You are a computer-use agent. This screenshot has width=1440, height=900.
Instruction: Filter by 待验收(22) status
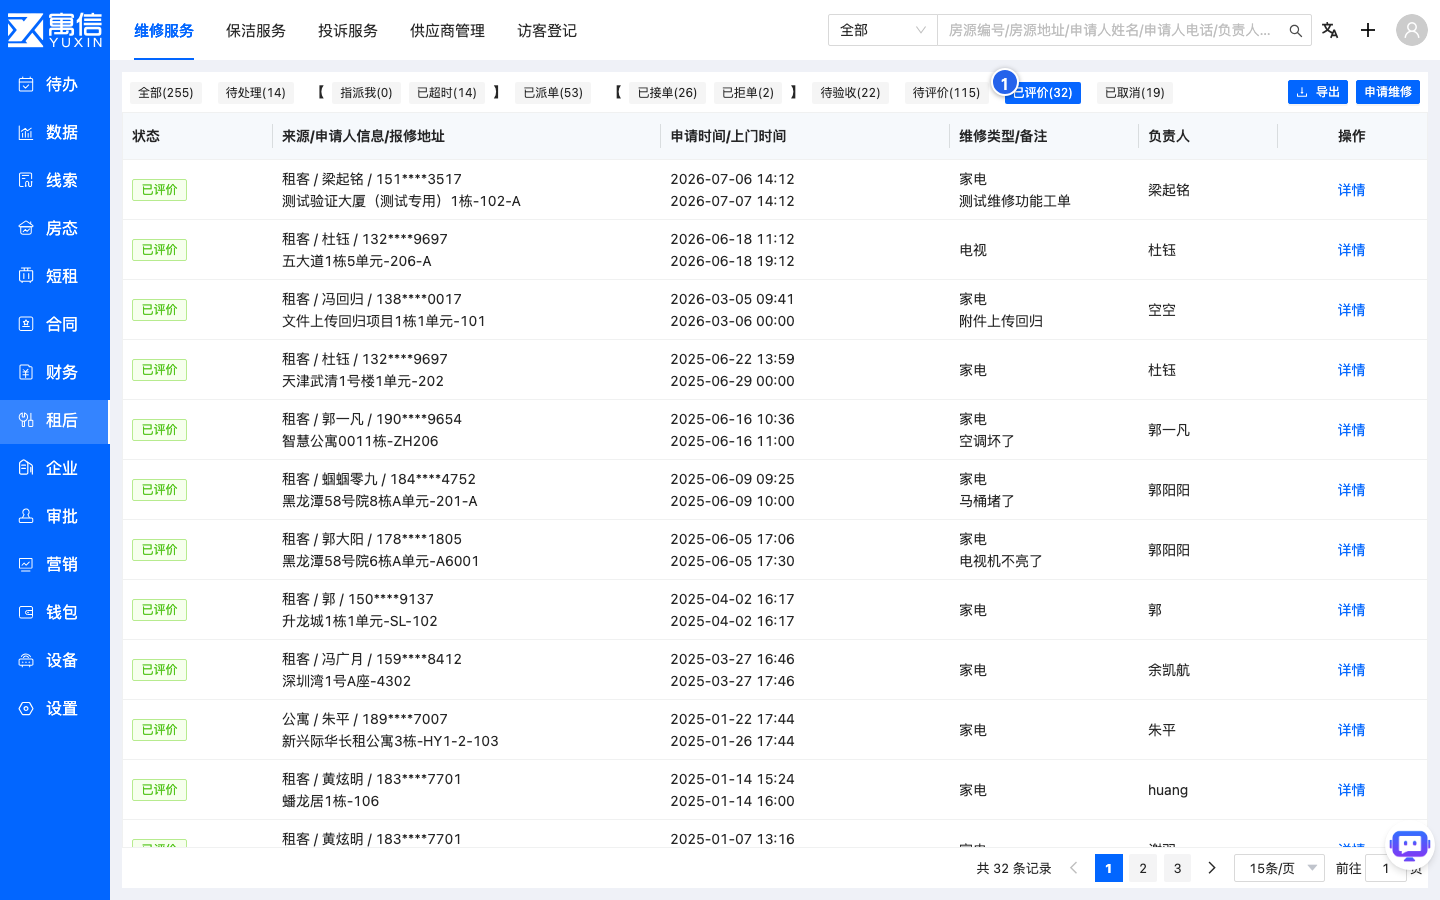click(x=851, y=93)
